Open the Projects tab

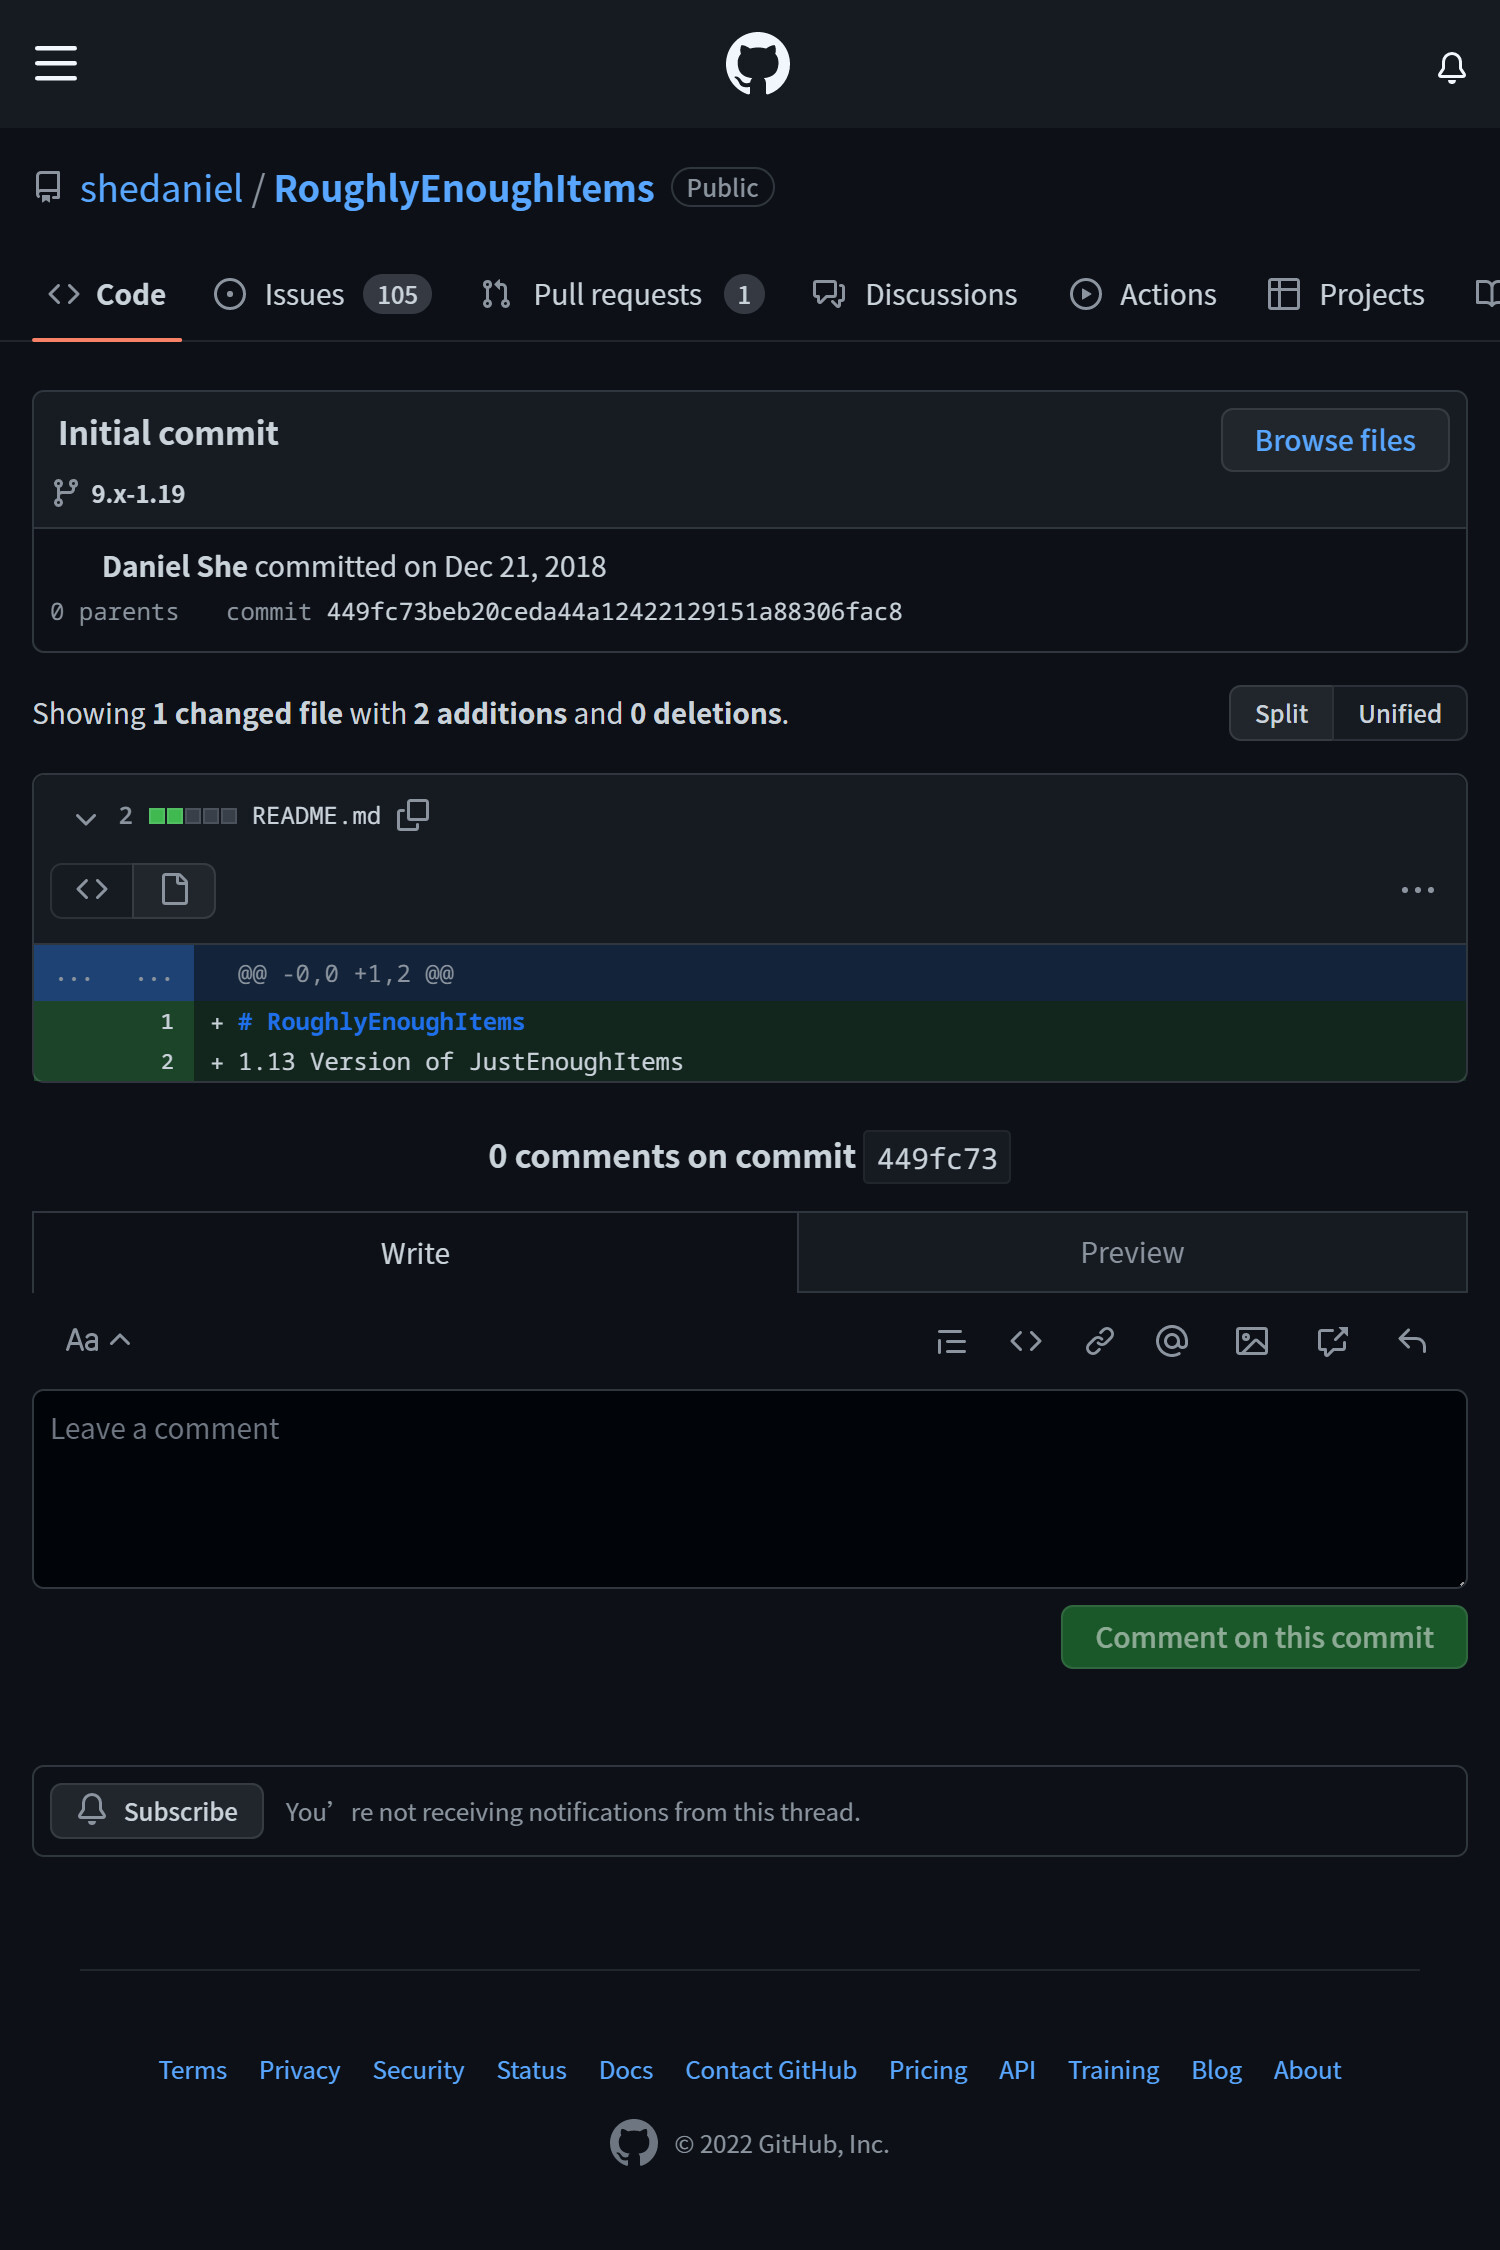pos(1346,295)
